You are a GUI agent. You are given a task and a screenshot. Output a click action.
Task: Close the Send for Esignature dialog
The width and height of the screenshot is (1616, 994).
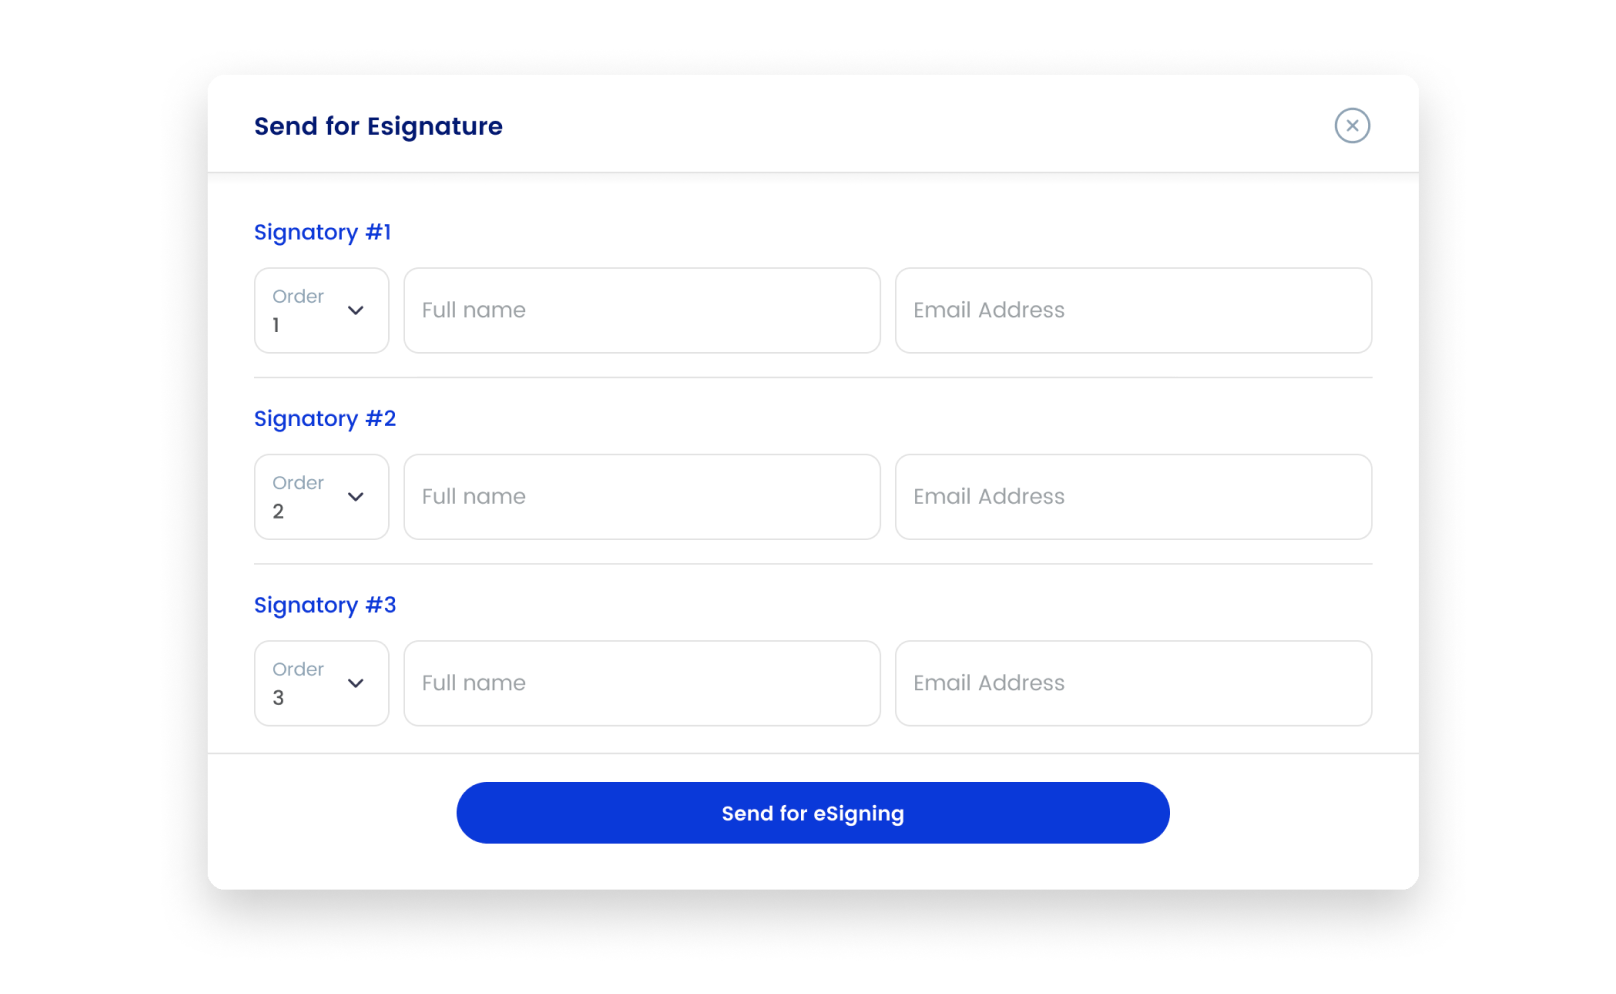[x=1352, y=125]
